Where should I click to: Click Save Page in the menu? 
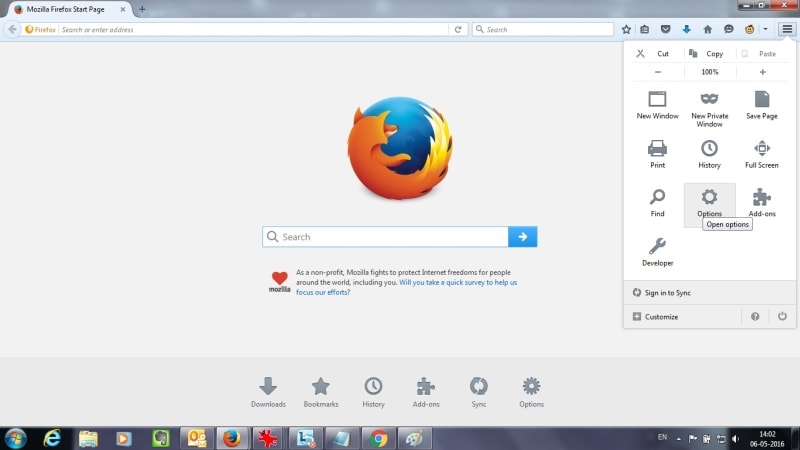point(762,105)
